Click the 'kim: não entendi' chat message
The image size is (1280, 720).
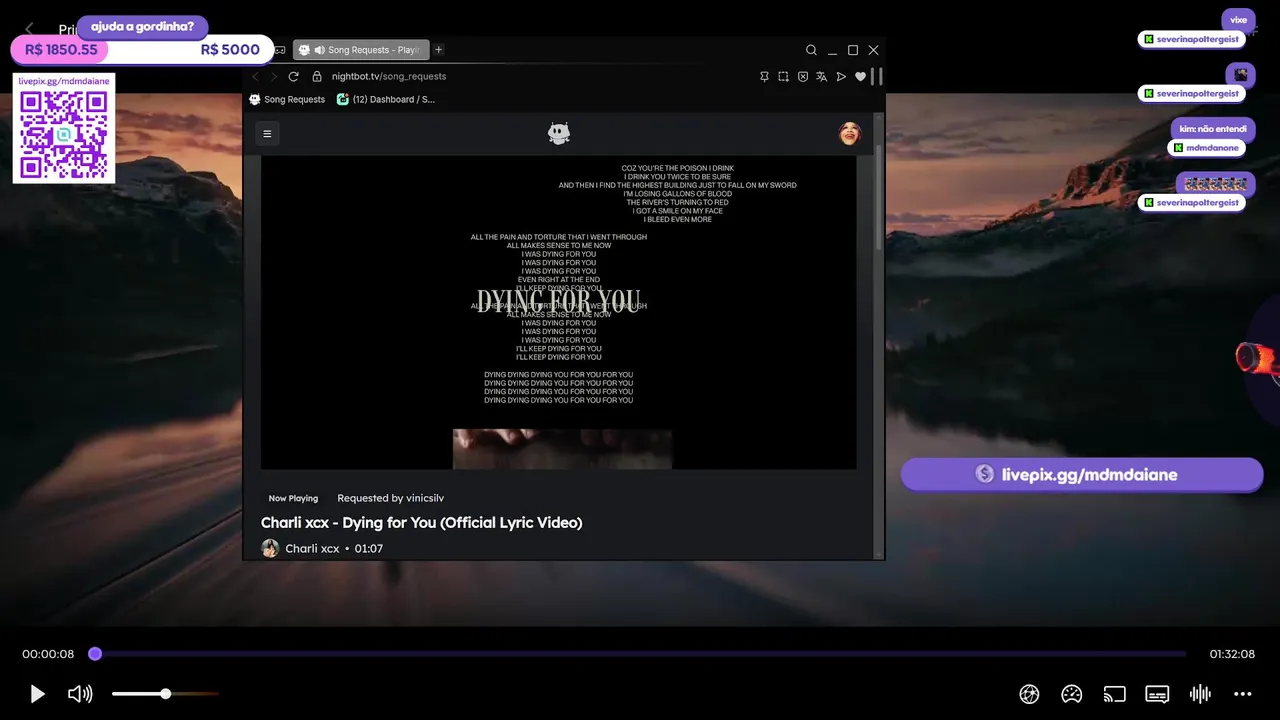coord(1212,129)
